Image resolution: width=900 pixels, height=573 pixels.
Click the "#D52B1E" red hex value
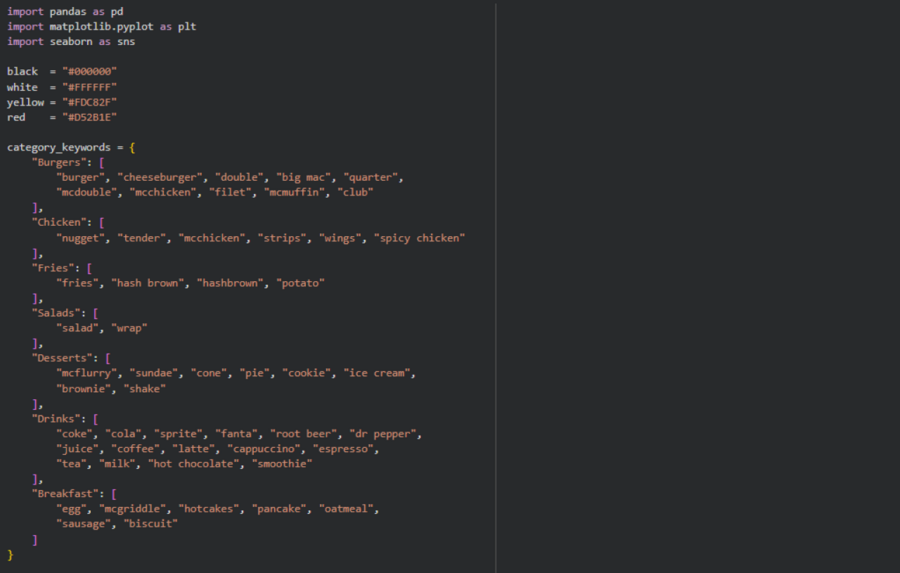coord(89,117)
